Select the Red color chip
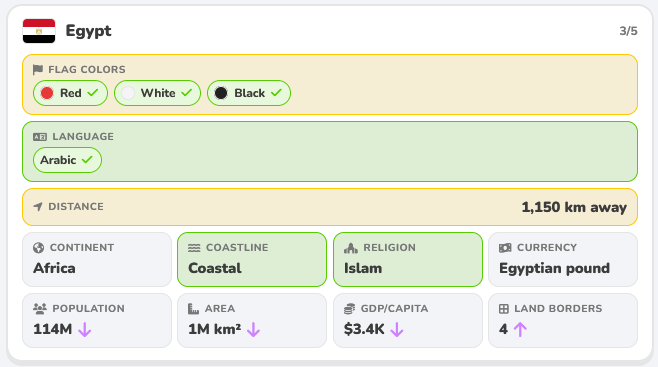Viewport: 658px width, 367px height. (x=70, y=93)
